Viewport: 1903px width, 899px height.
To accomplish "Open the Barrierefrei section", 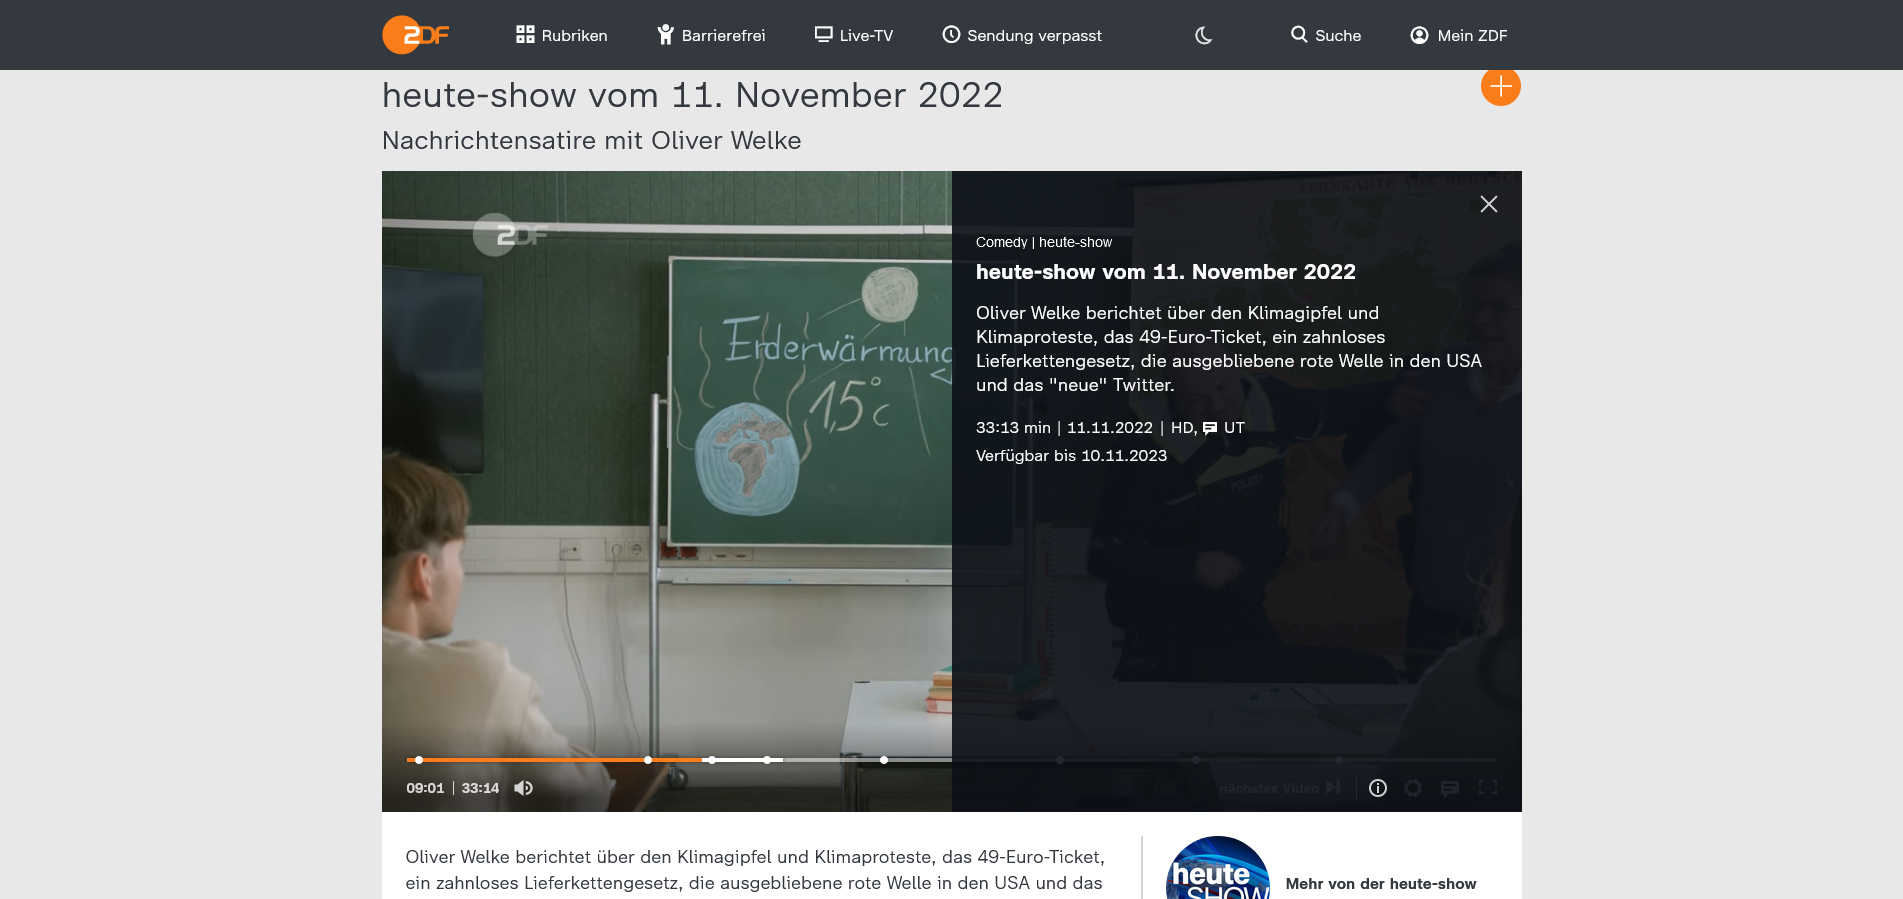I will 711,35.
